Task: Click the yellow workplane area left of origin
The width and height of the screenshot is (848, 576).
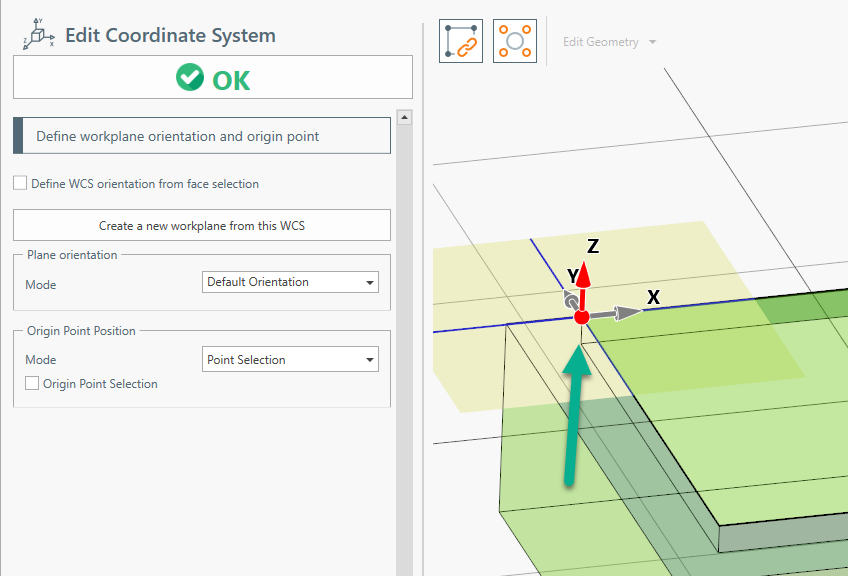Action: (480, 290)
